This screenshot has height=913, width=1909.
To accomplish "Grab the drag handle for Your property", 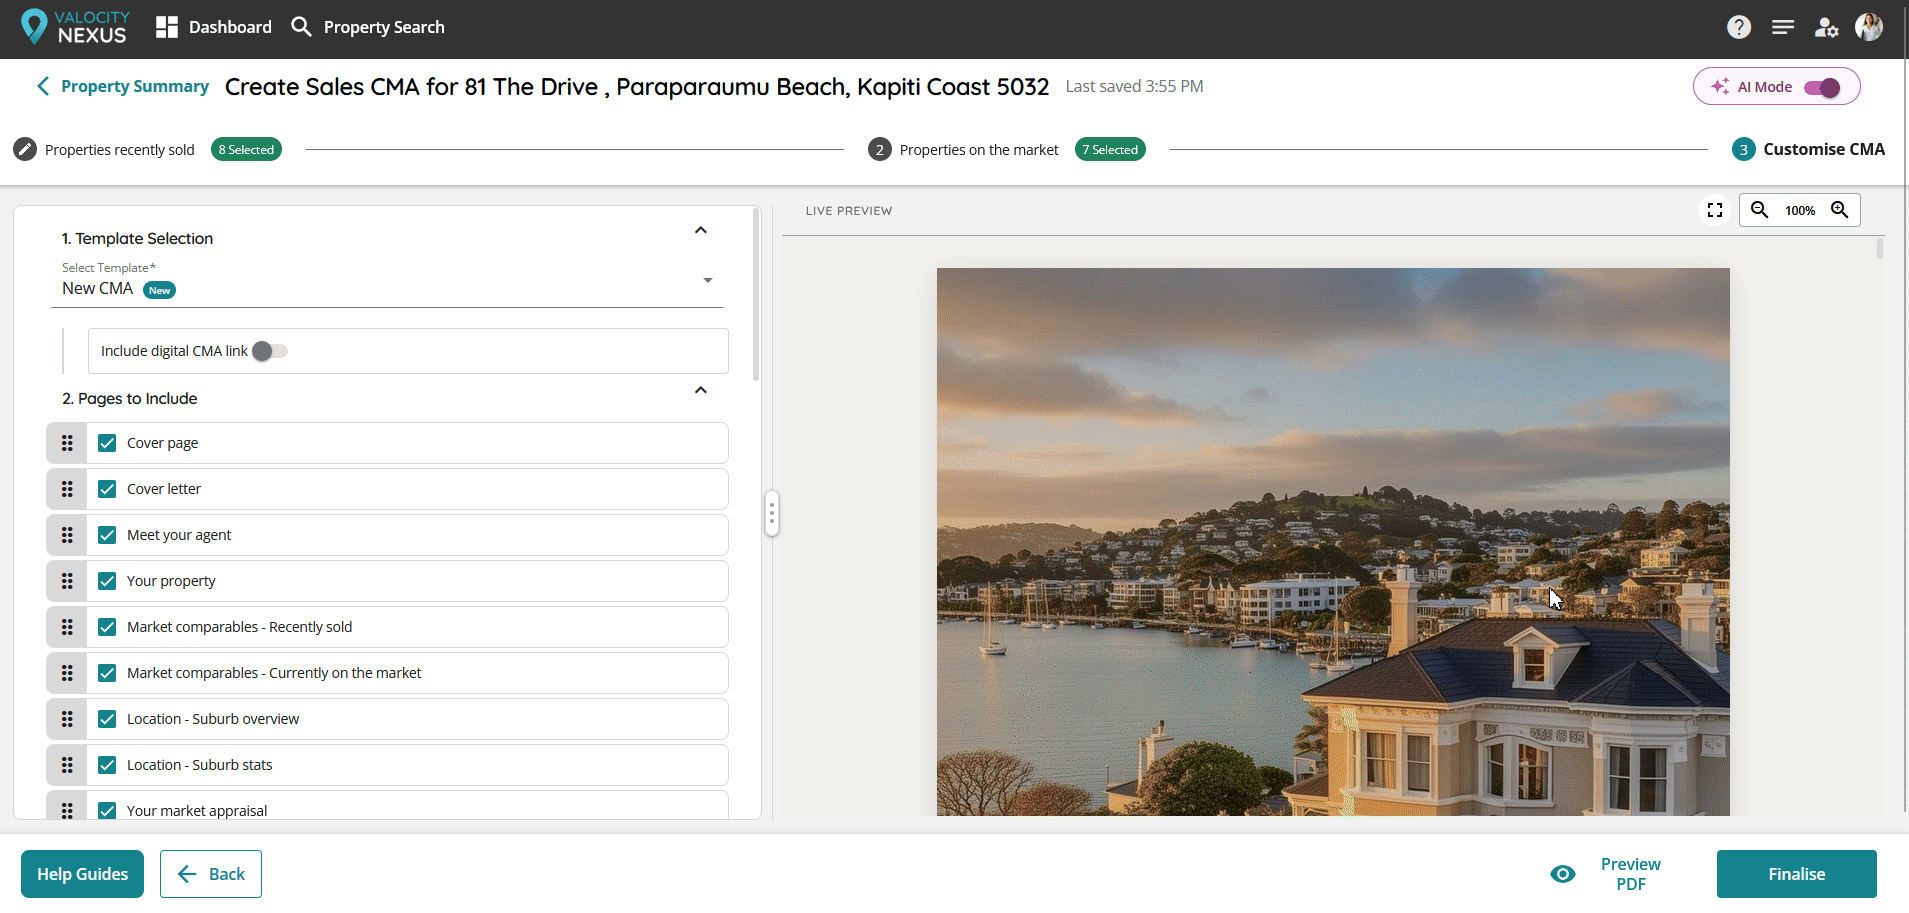I will (x=67, y=581).
